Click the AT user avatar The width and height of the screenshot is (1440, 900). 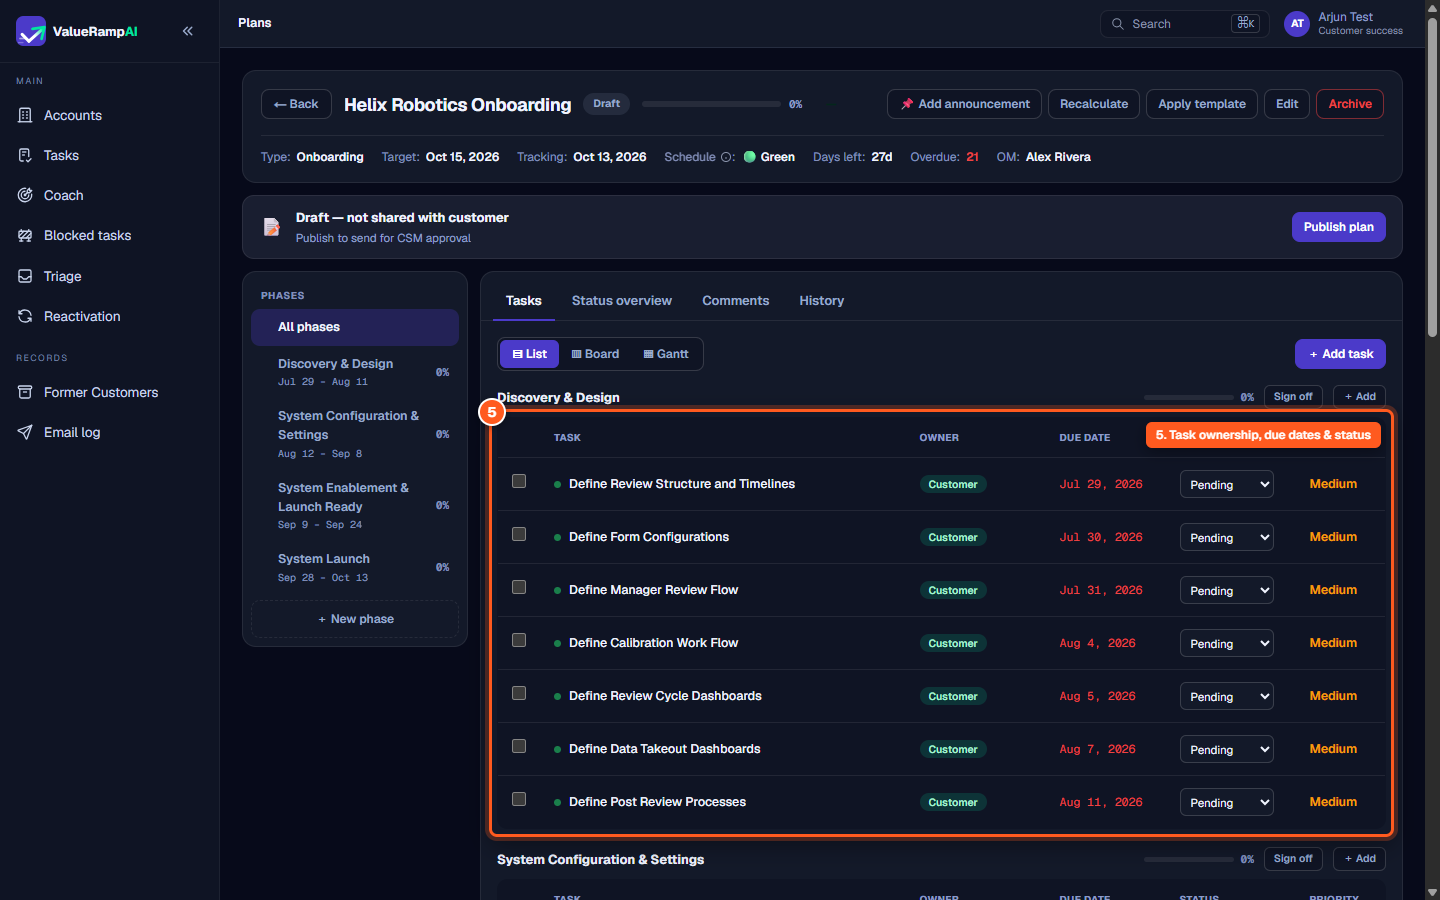point(1297,24)
